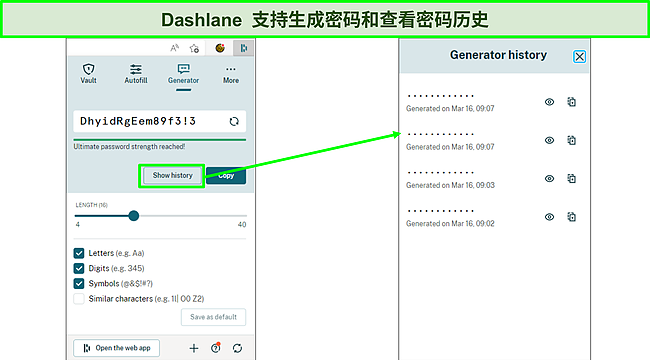This screenshot has width=650, height=360.
Task: Enable Similar characters checkbox
Action: click(x=79, y=299)
